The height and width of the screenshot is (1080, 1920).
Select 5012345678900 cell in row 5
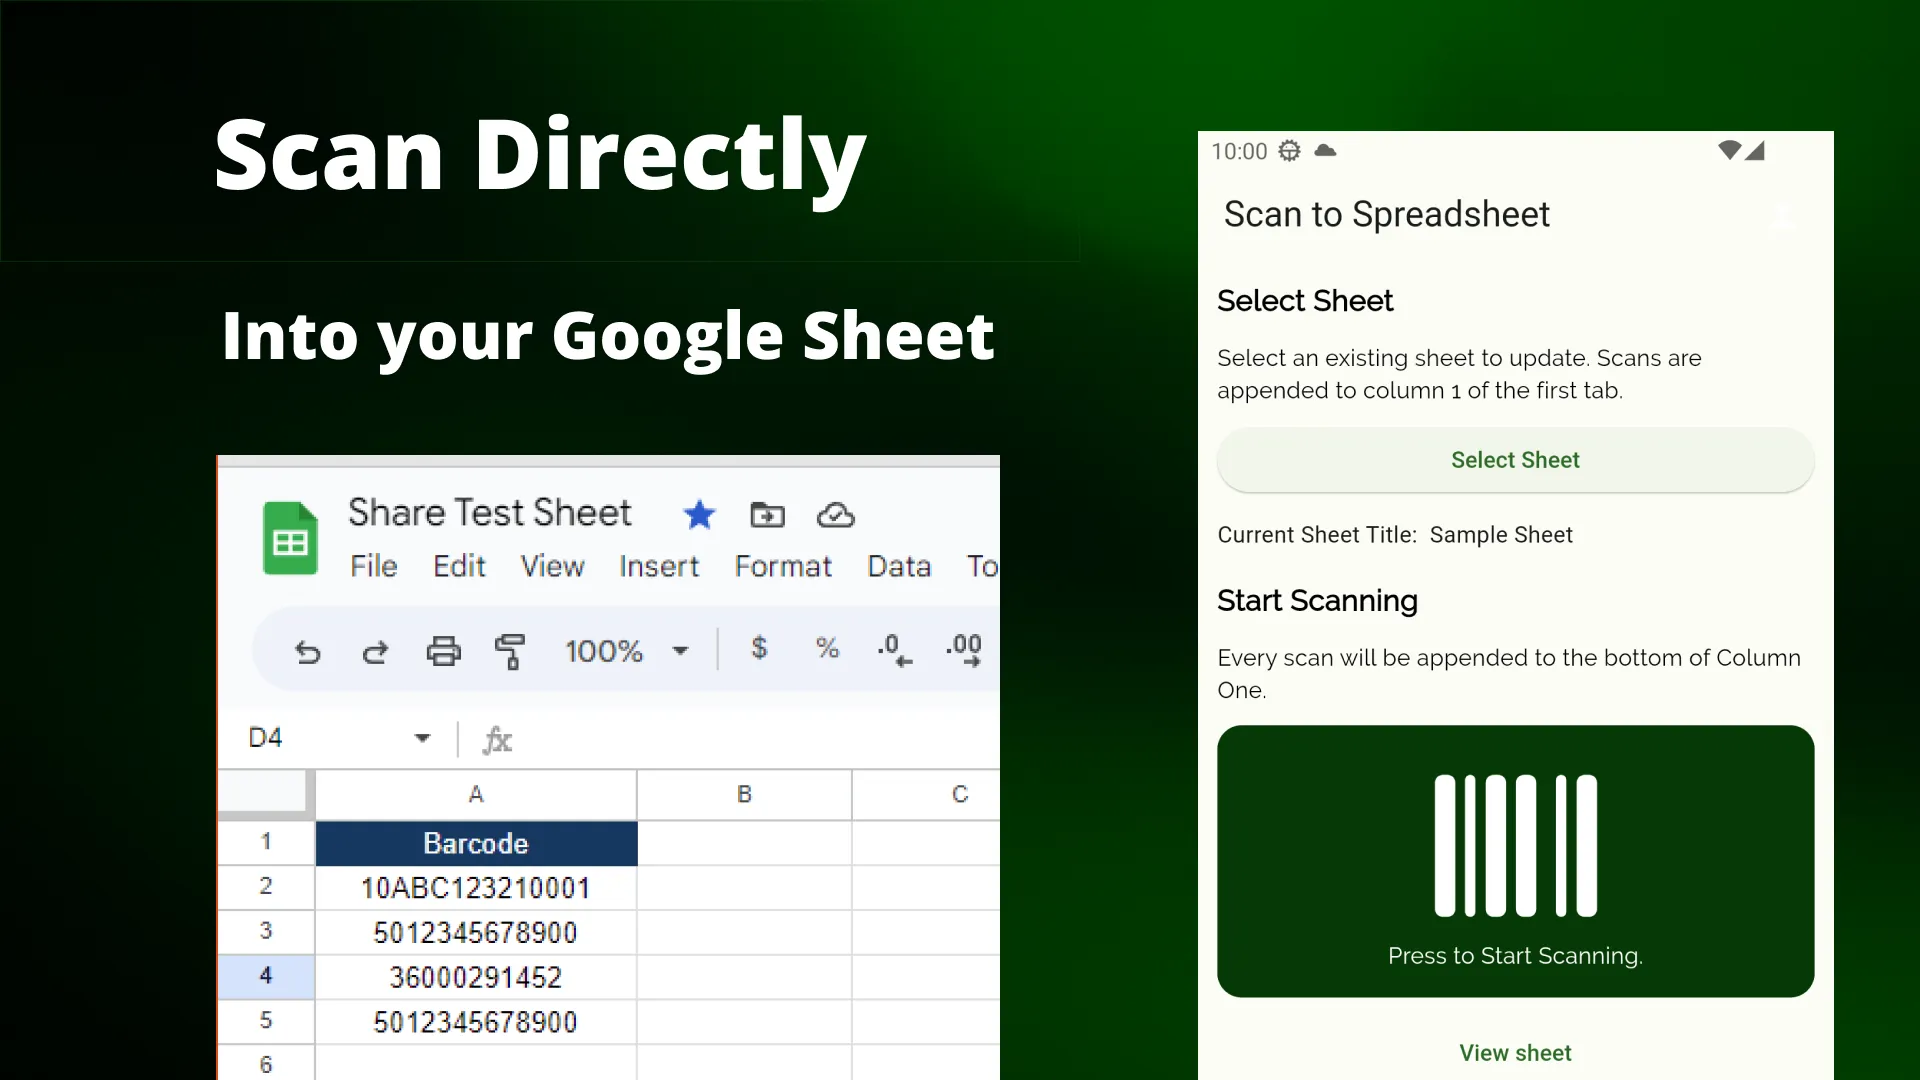(x=476, y=1022)
